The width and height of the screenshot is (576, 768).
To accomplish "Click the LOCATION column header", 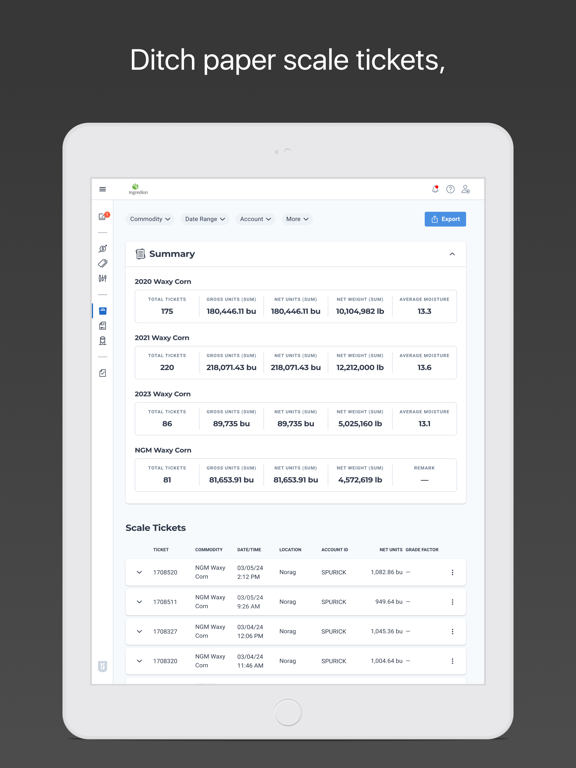I will 290,550.
